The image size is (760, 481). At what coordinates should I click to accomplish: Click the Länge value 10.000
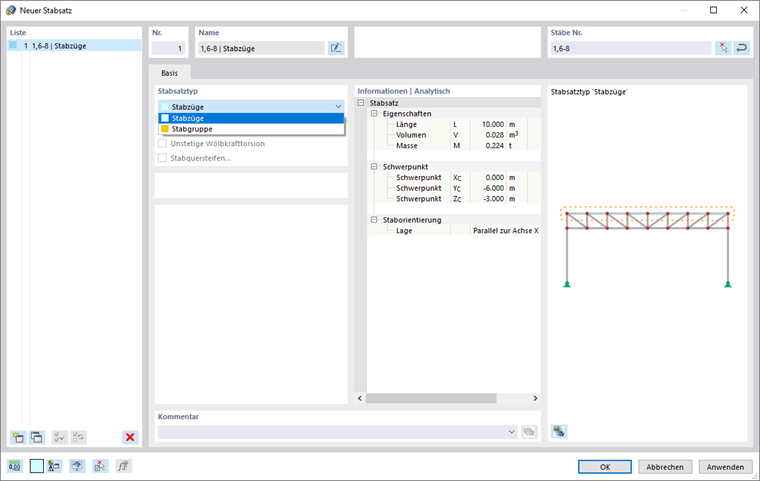pos(492,124)
